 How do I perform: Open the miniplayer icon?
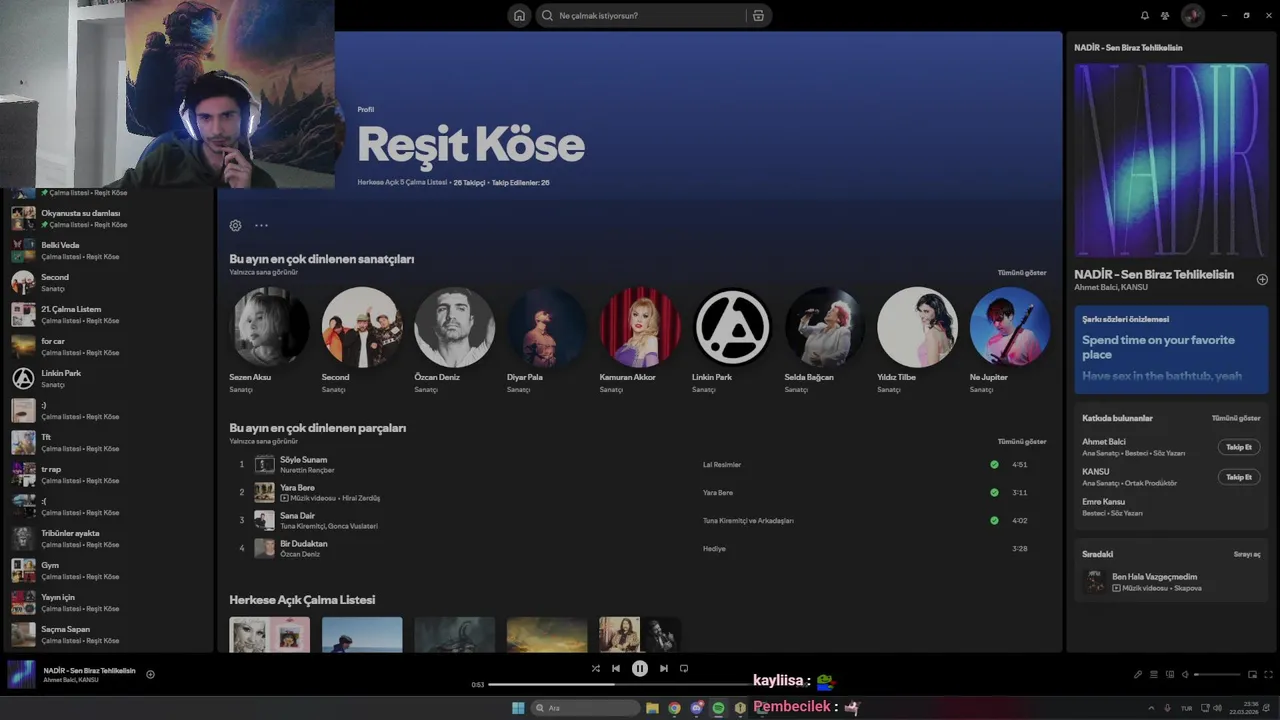click(x=1252, y=675)
